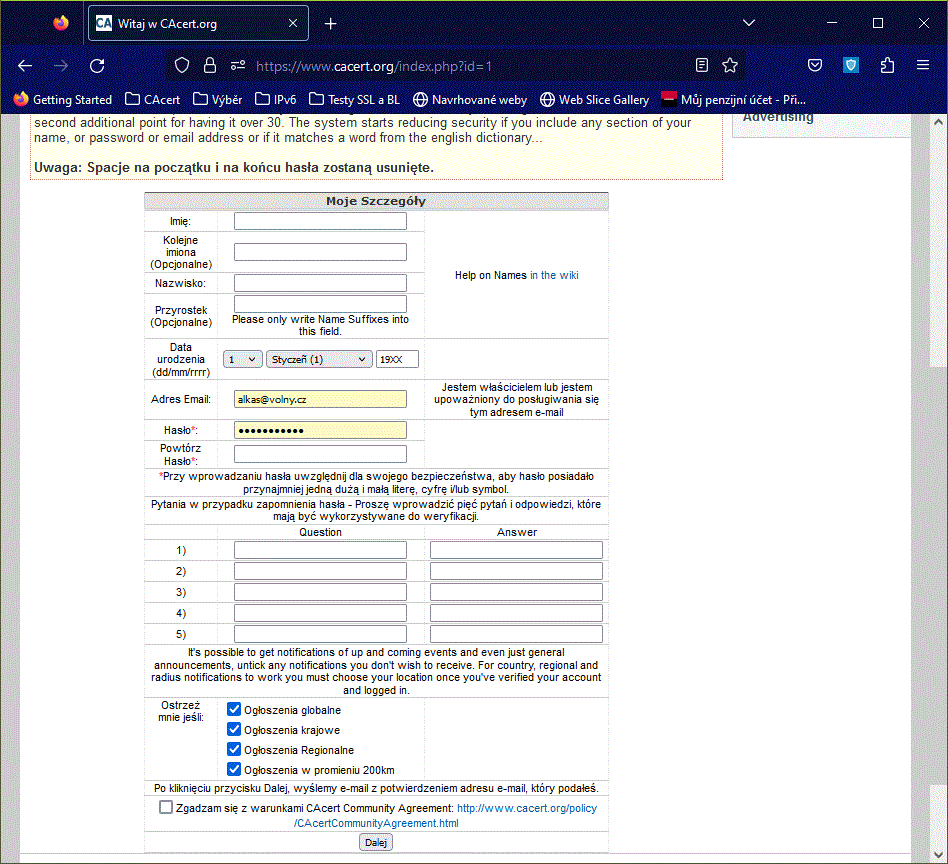
Task: Uncheck the Ogłoszenia globalne checkbox
Action: click(234, 709)
